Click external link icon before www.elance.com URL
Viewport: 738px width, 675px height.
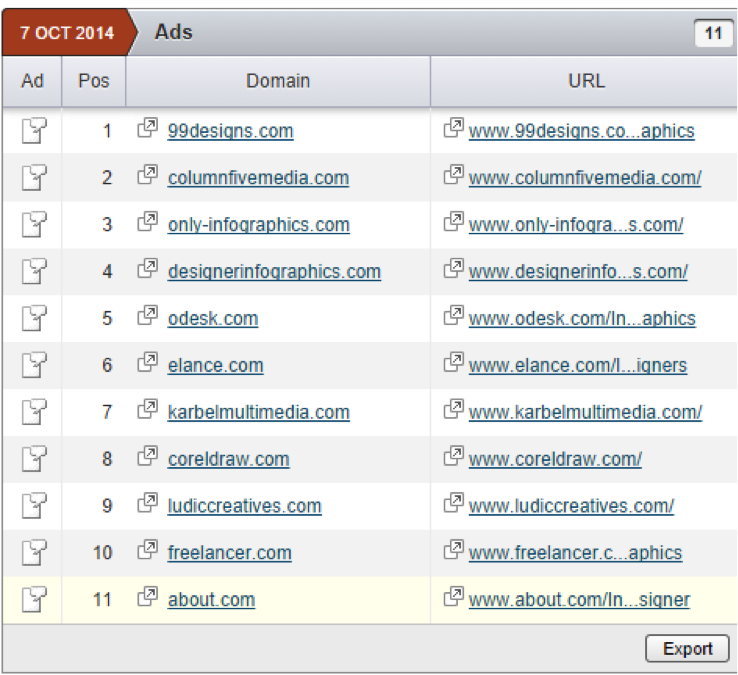point(454,362)
